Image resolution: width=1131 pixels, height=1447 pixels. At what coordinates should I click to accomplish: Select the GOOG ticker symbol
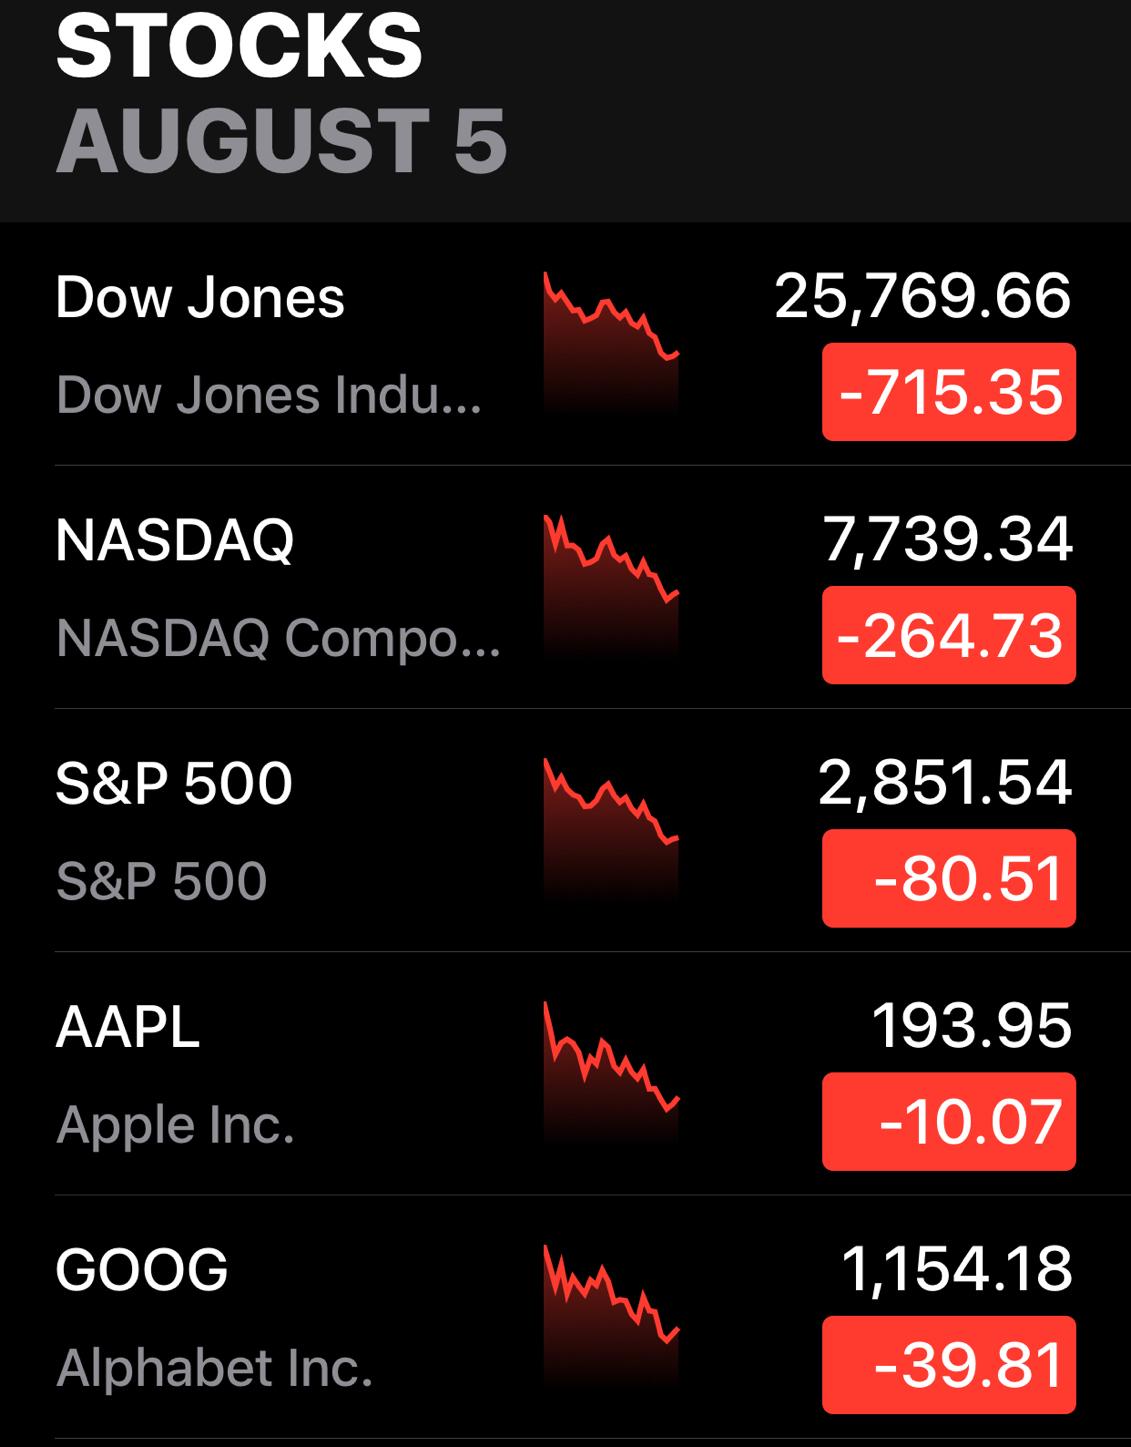[142, 1270]
